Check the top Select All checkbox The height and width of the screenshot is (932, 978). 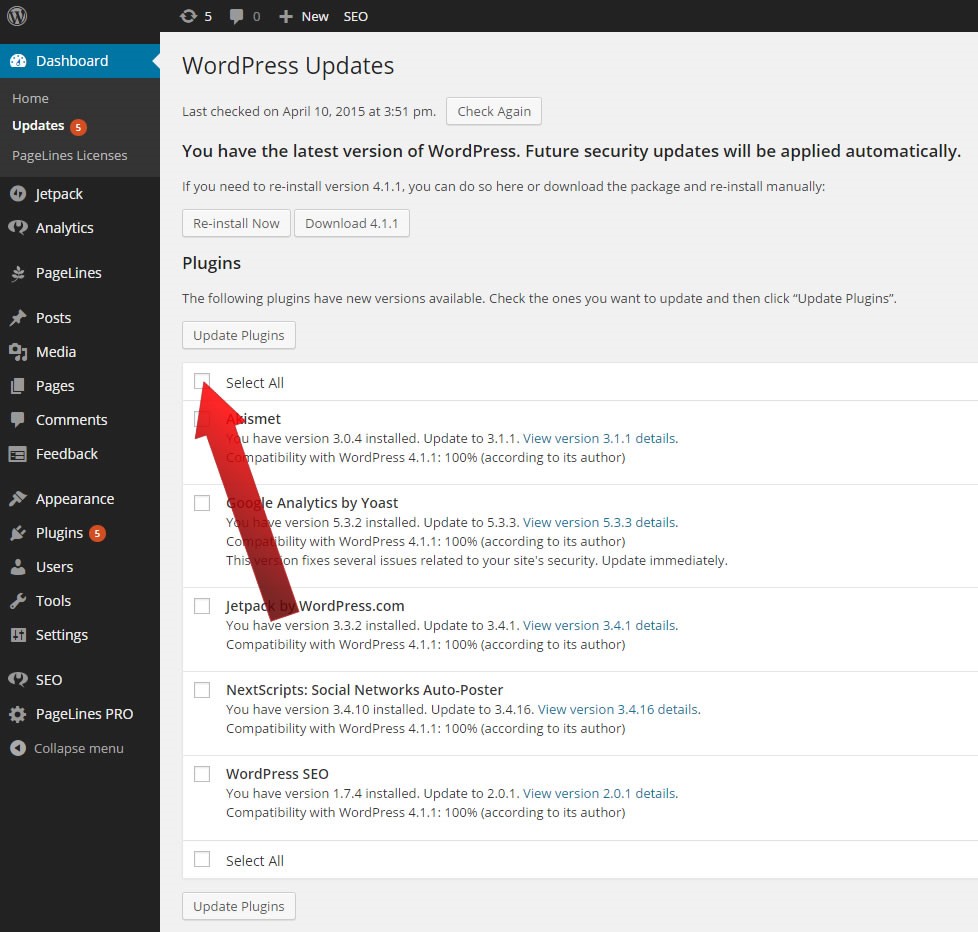pyautogui.click(x=202, y=381)
